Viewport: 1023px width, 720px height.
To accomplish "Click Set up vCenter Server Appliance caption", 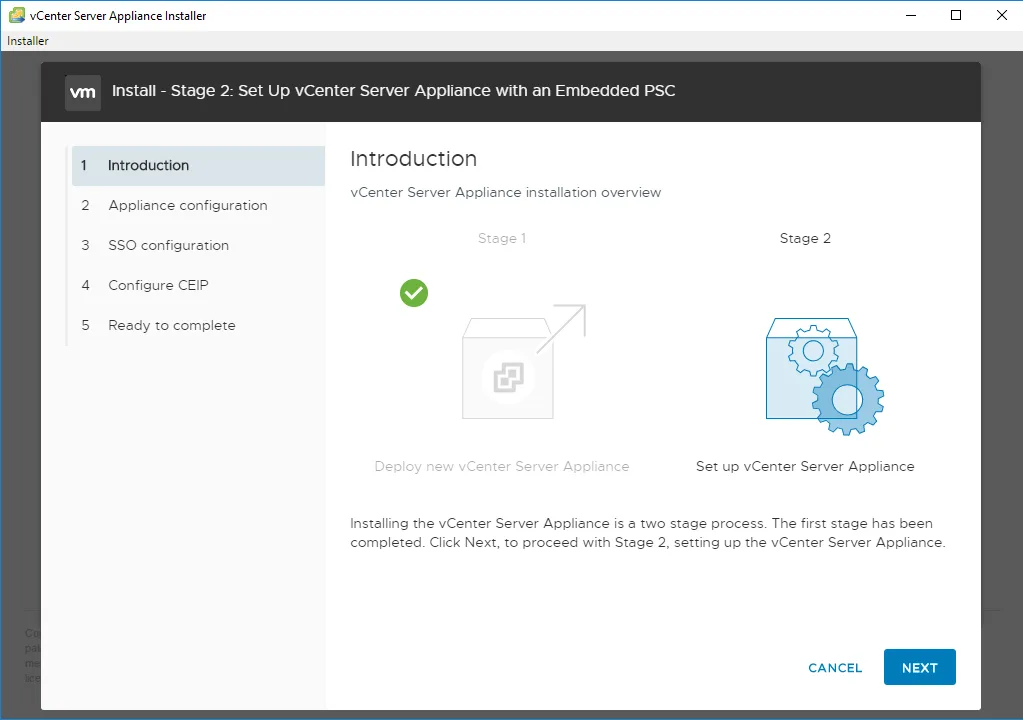I will click(805, 466).
